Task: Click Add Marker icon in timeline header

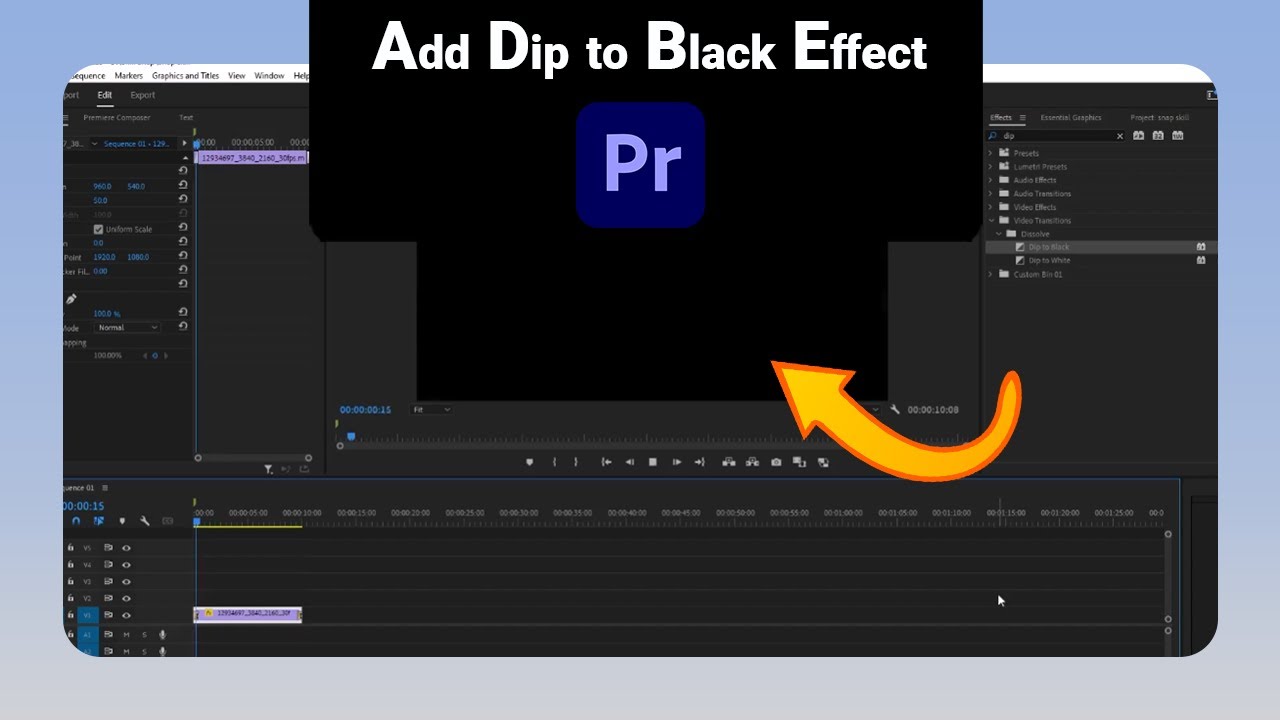Action: (123, 521)
